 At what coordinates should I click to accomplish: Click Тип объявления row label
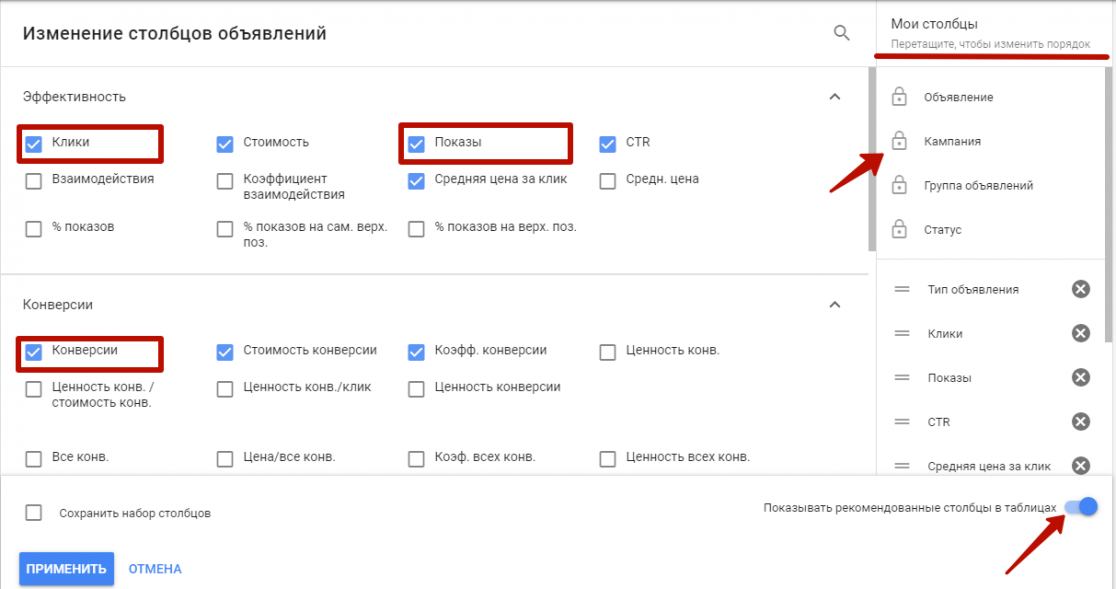click(x=973, y=289)
